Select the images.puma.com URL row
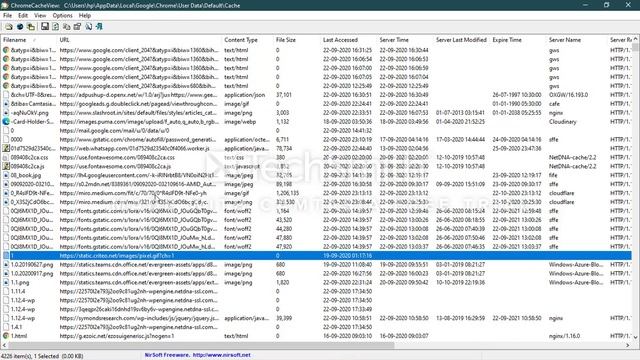The height and width of the screenshot is (360, 640). click(x=138, y=122)
